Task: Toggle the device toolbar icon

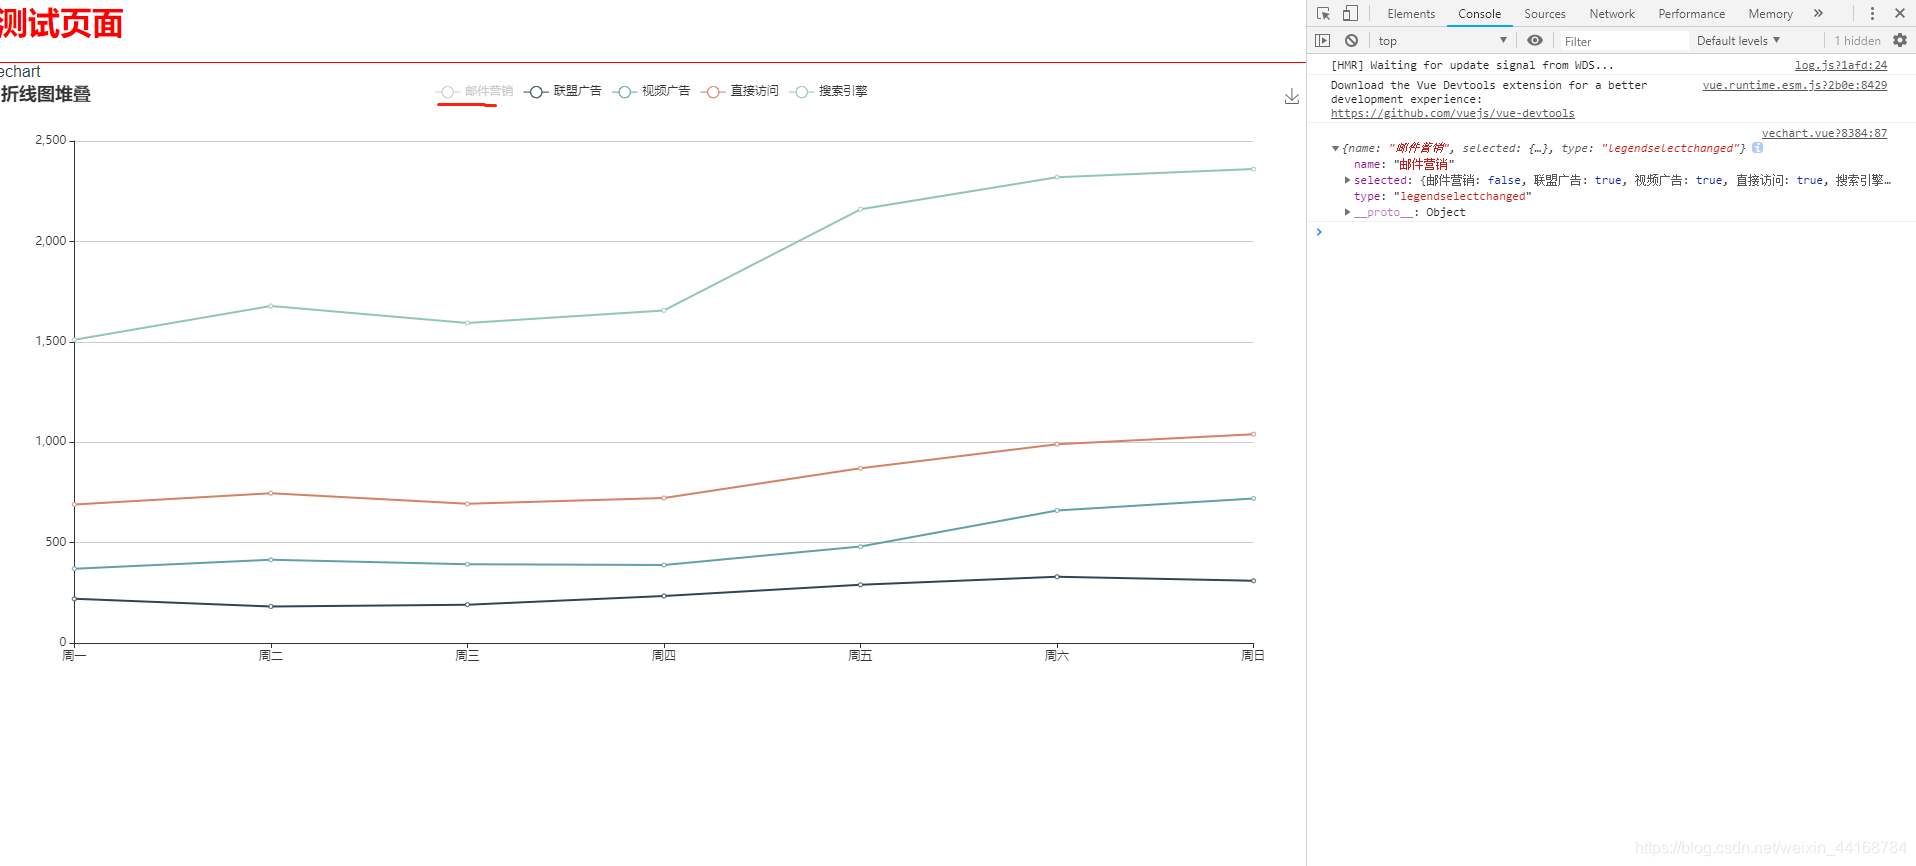Action: pos(1350,14)
